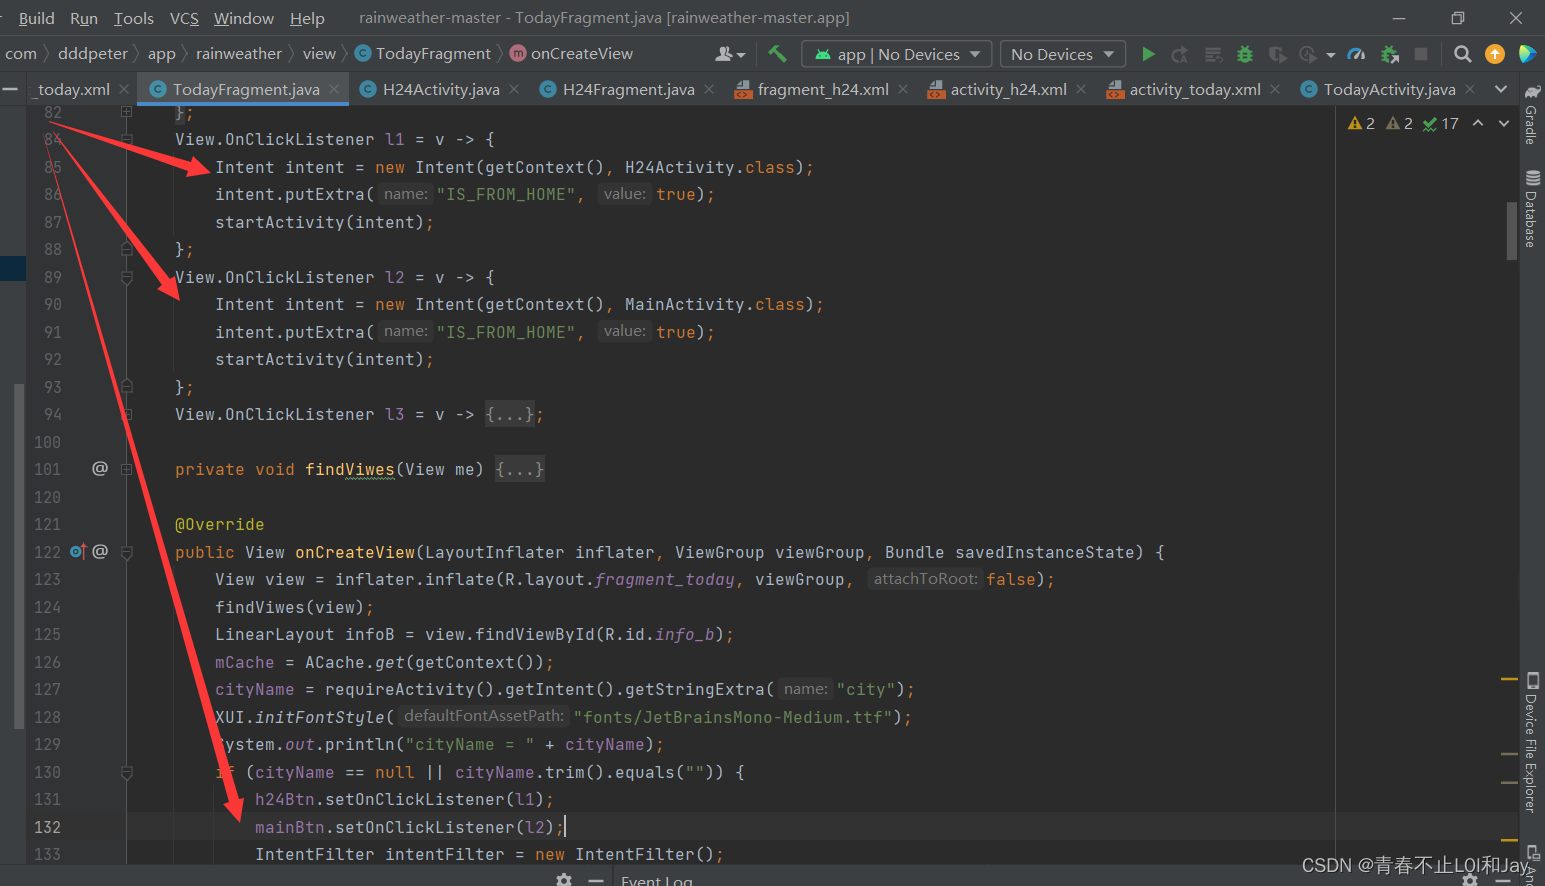Expand folded block at line 82

126,112
